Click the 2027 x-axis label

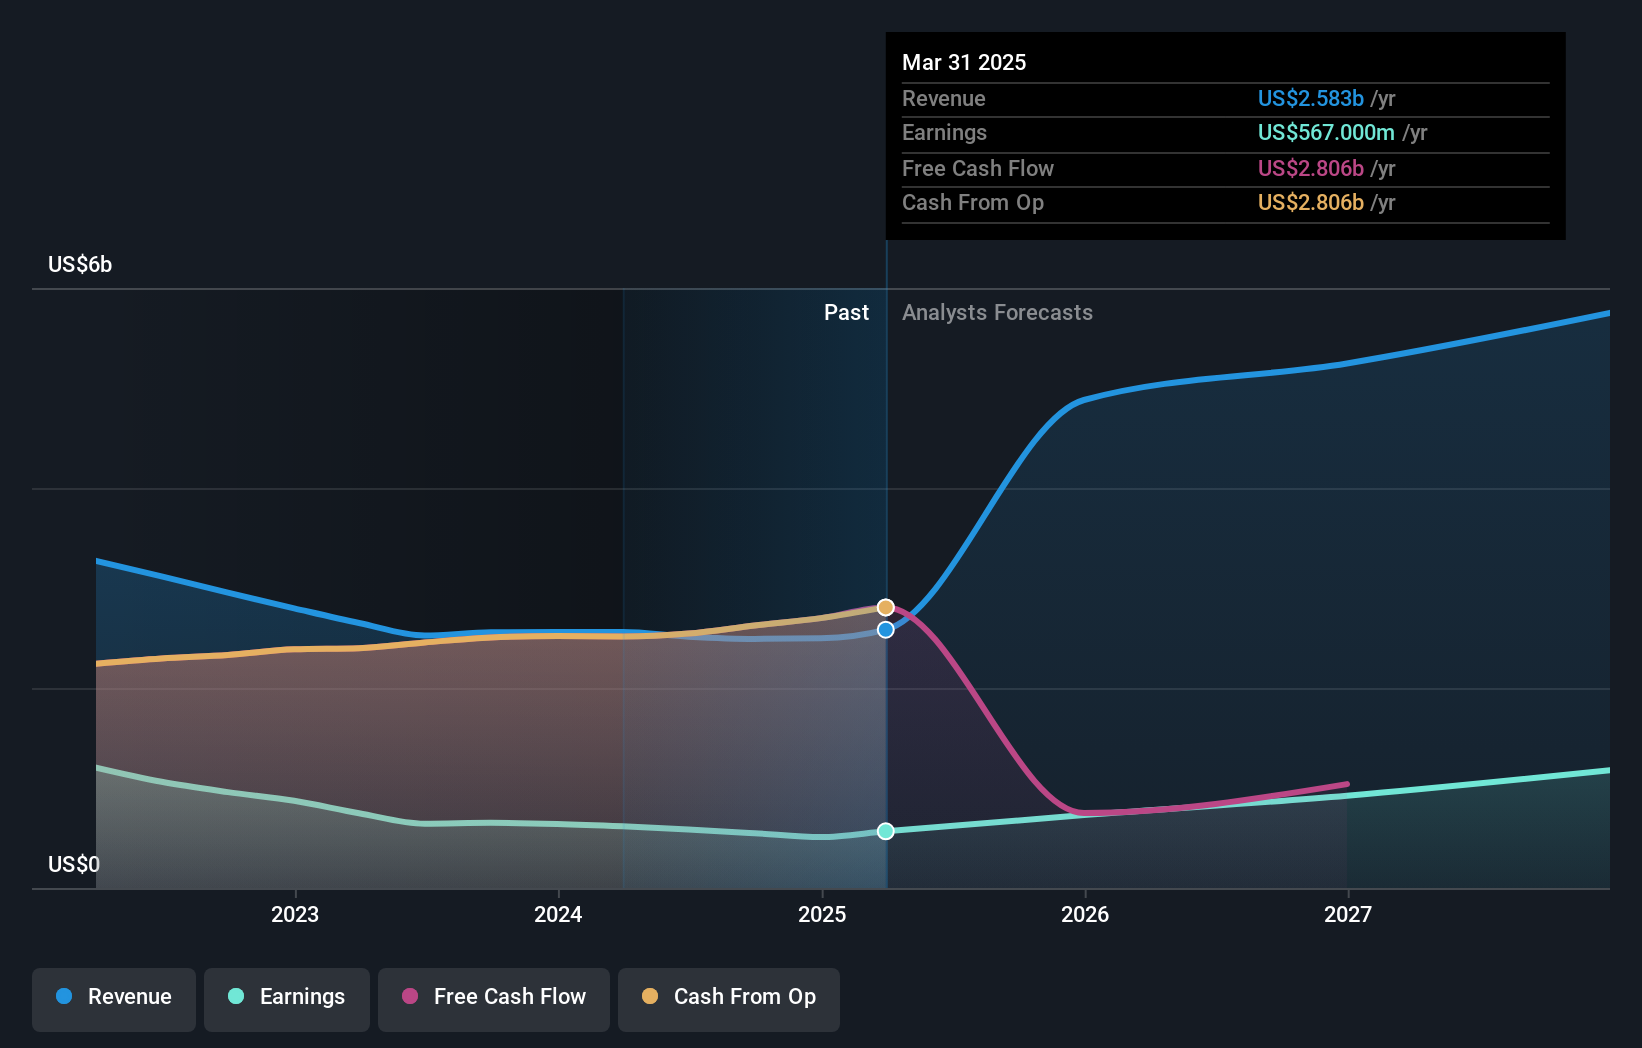(x=1348, y=915)
